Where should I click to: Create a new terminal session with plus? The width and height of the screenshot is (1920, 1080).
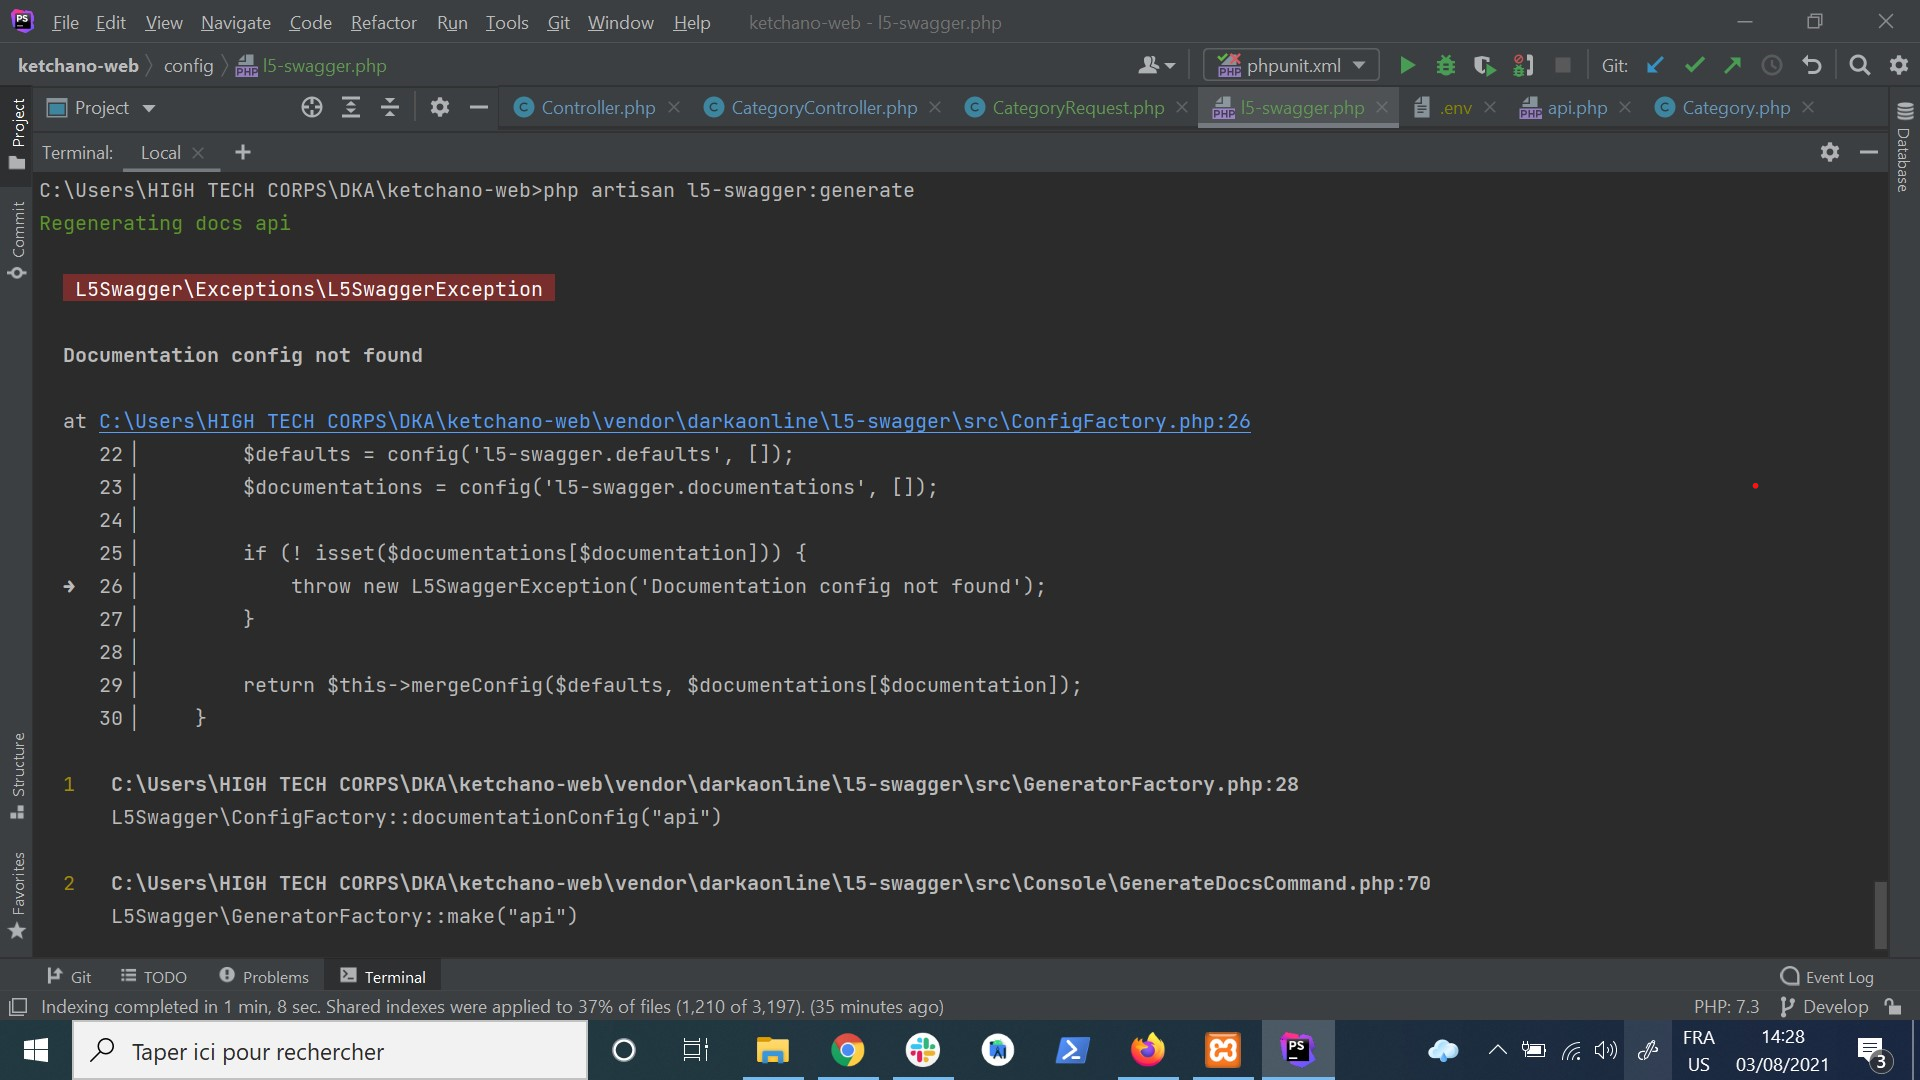click(242, 152)
